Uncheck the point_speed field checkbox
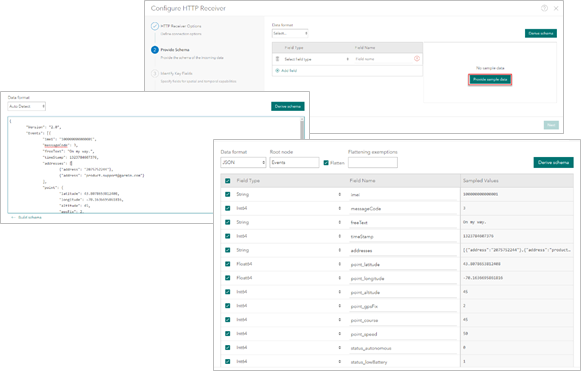The width and height of the screenshot is (581, 371). [x=228, y=333]
